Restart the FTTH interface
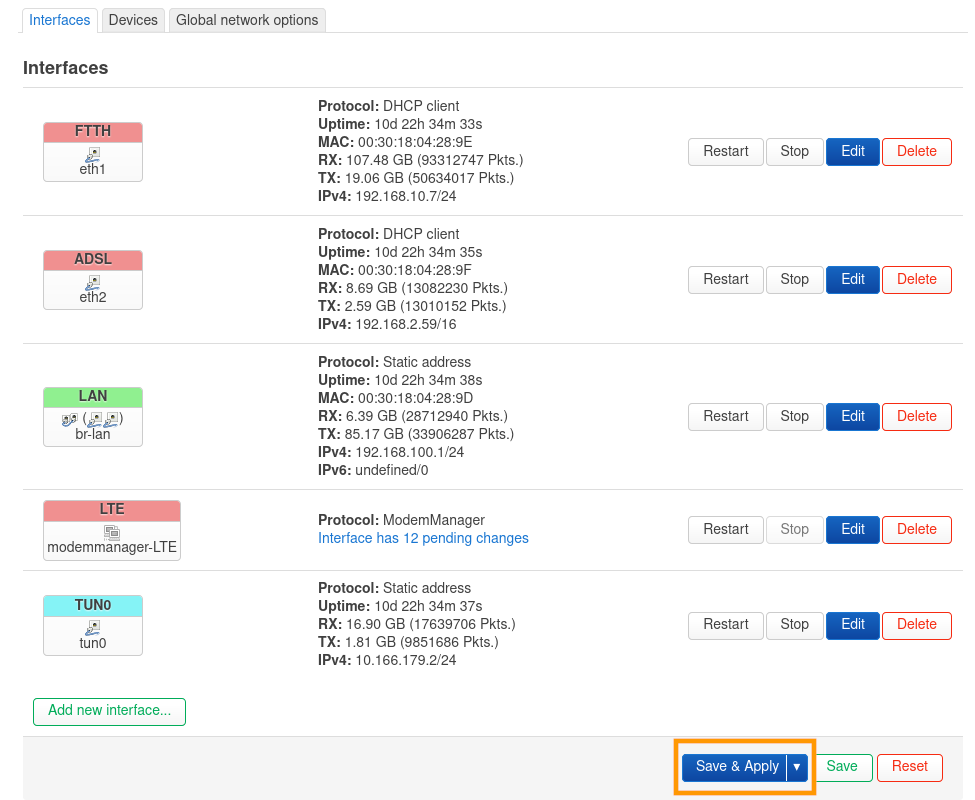Image resolution: width=975 pixels, height=800 pixels. coord(725,152)
